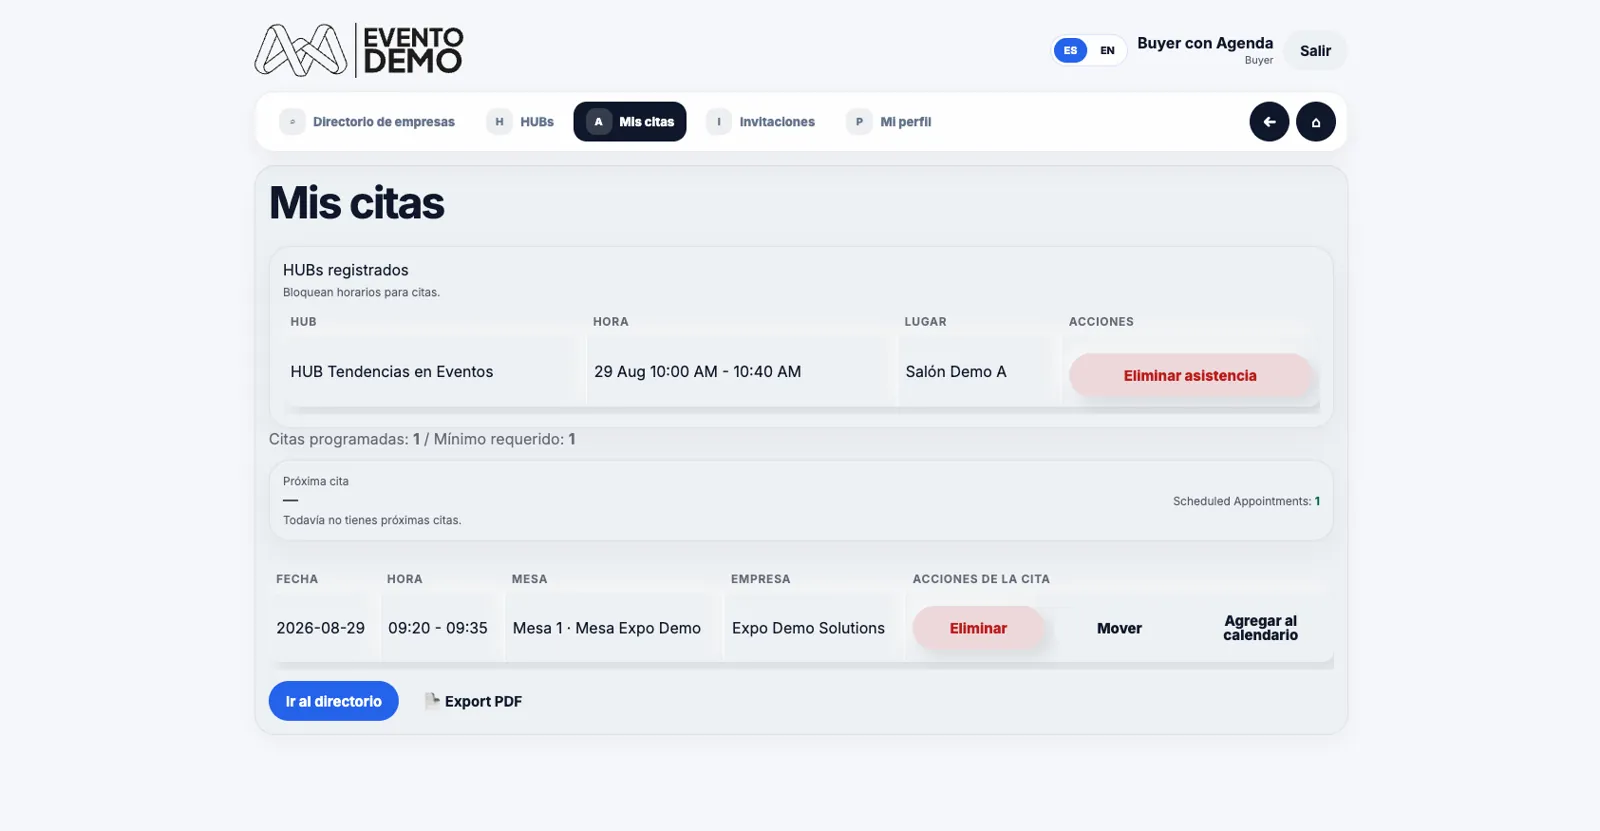Open the Directorio de empresas tab
1600x831 pixels.
point(367,122)
